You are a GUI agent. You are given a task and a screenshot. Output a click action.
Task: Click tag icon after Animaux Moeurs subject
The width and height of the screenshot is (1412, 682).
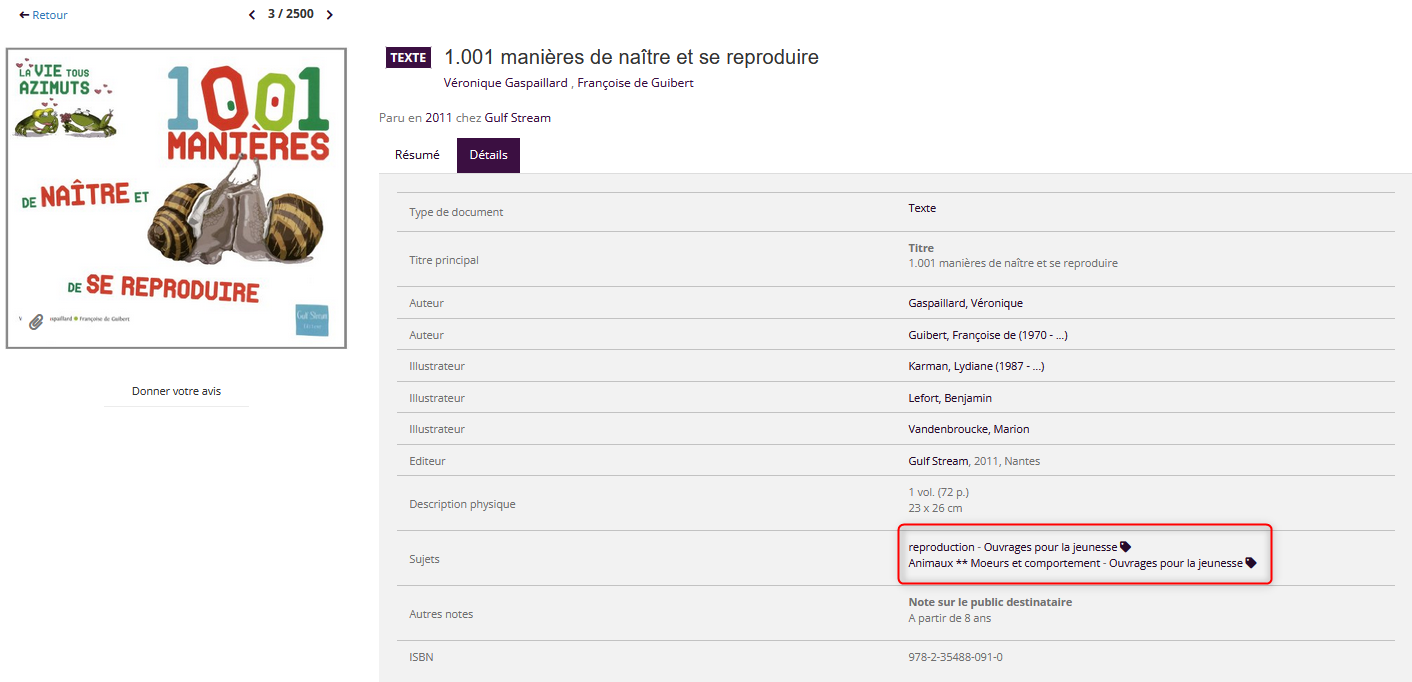1250,563
